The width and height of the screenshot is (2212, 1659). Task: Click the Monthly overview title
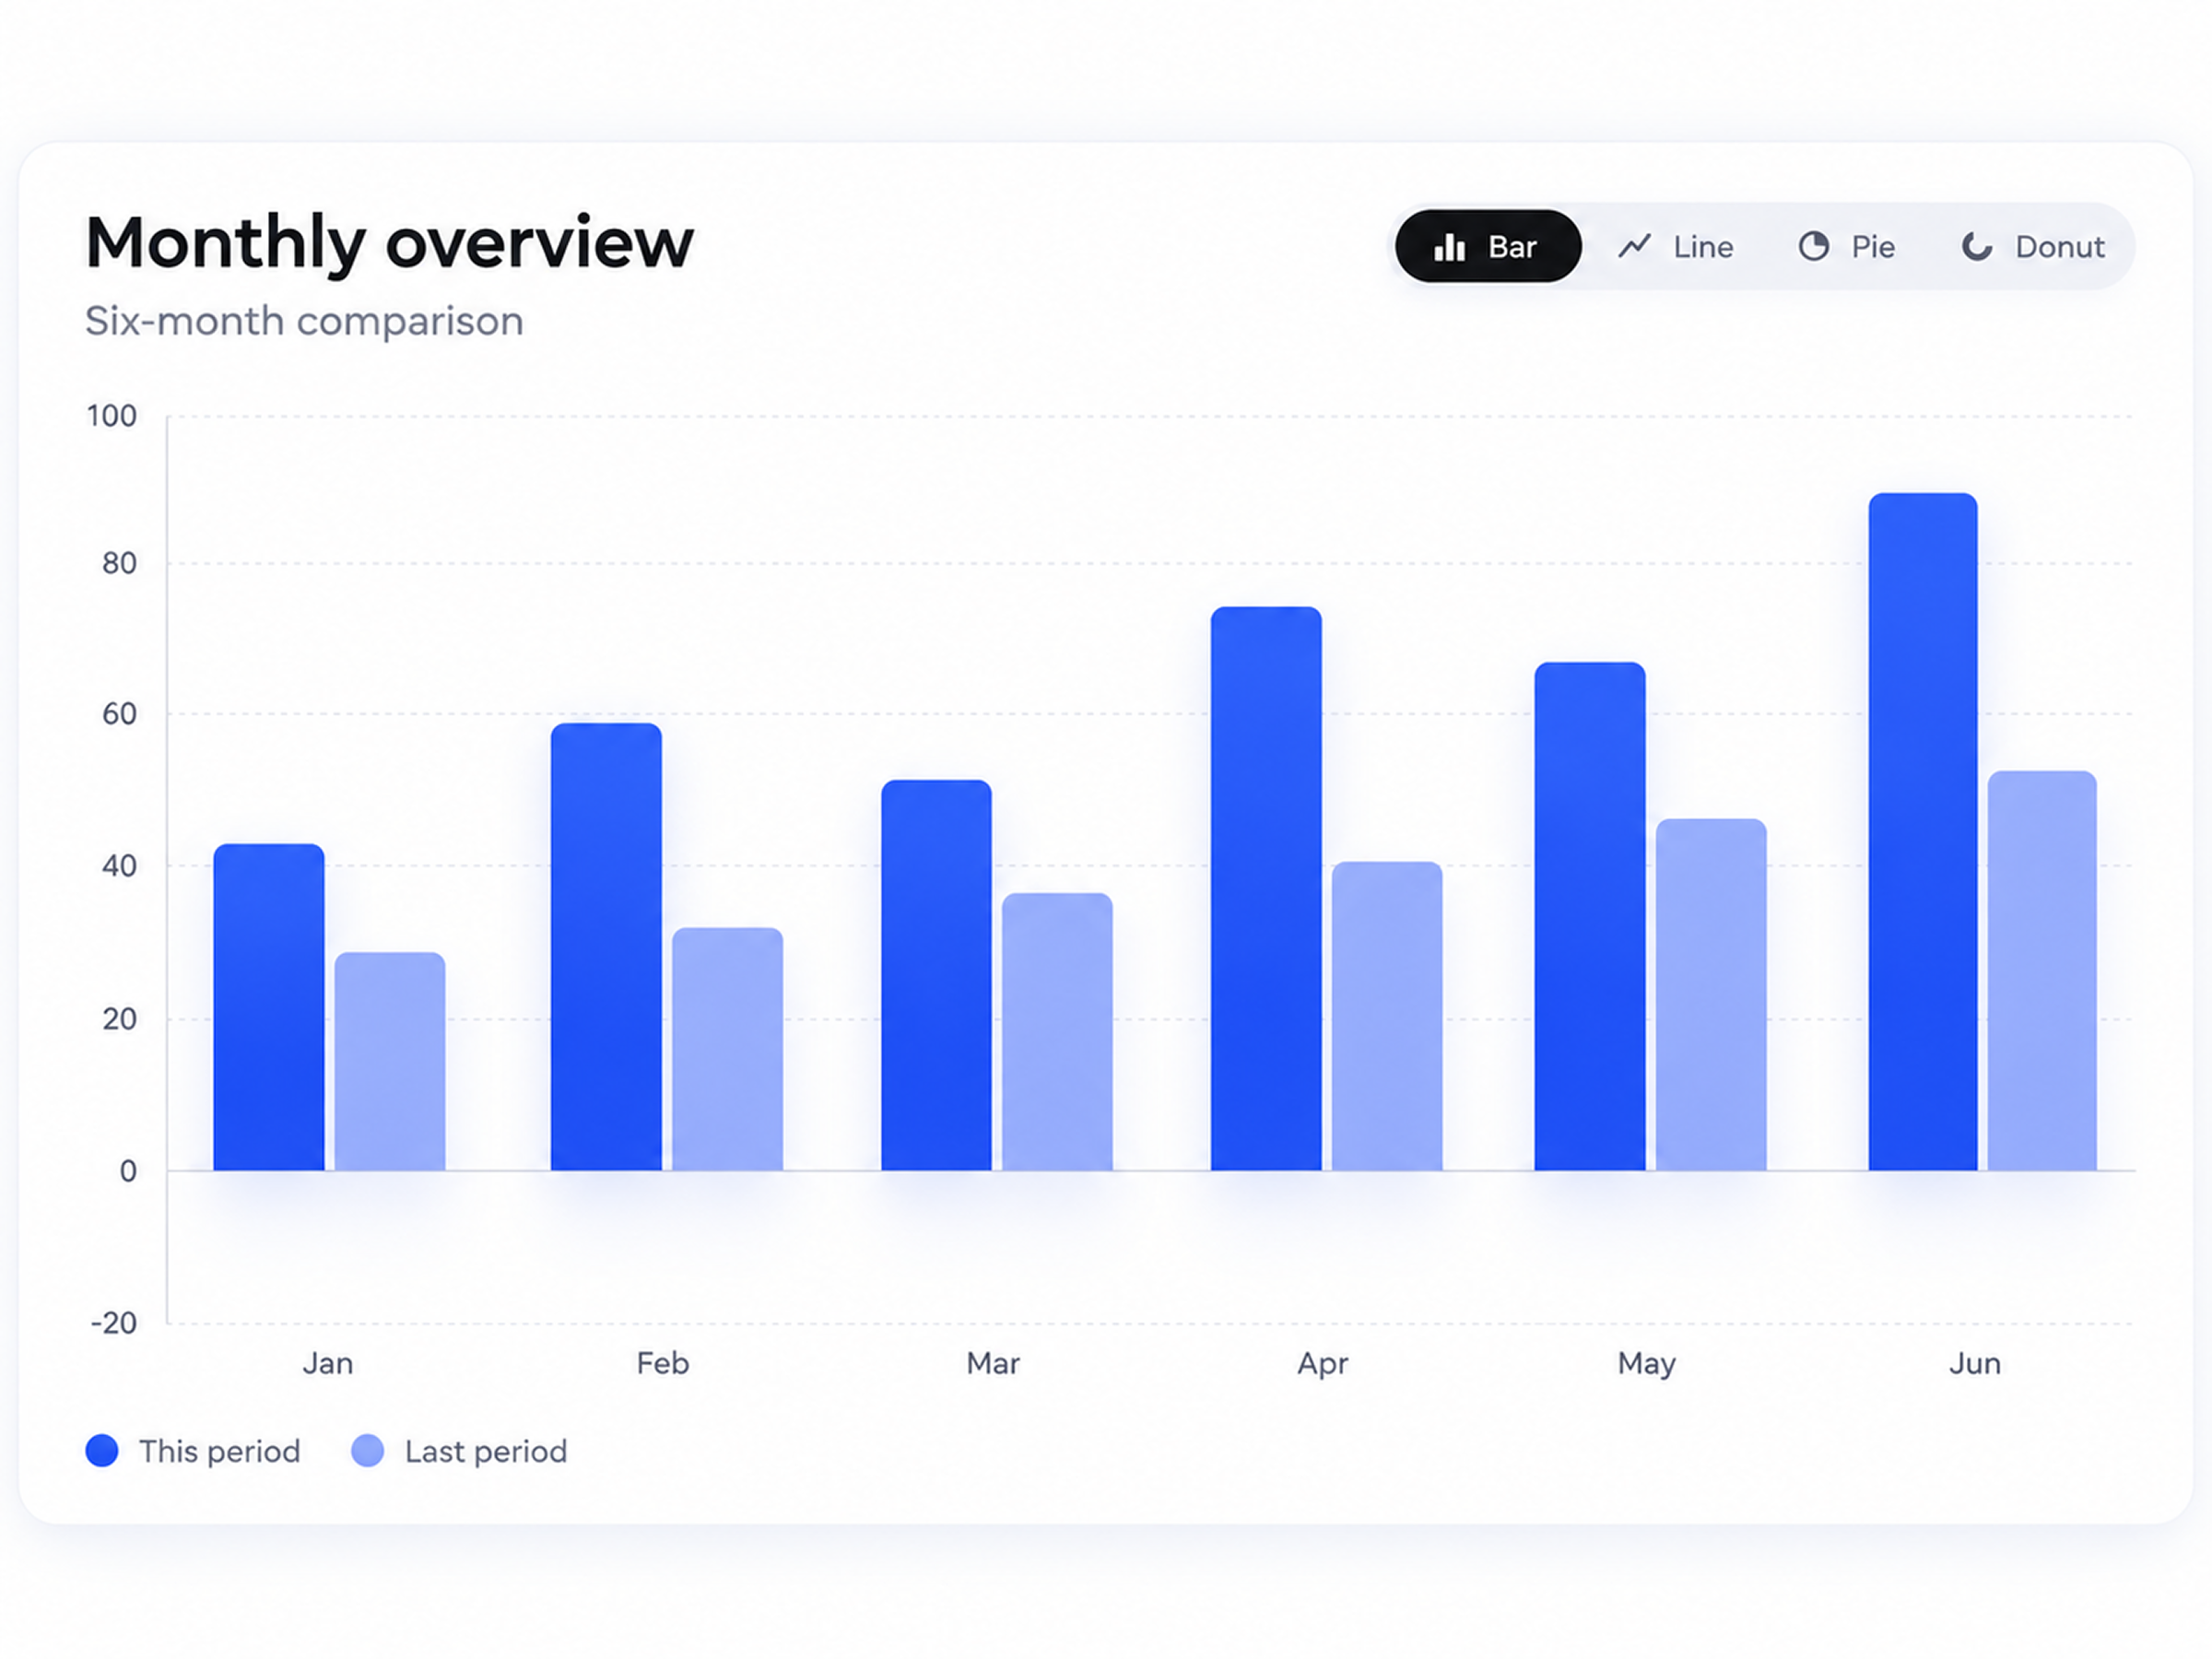coord(389,244)
